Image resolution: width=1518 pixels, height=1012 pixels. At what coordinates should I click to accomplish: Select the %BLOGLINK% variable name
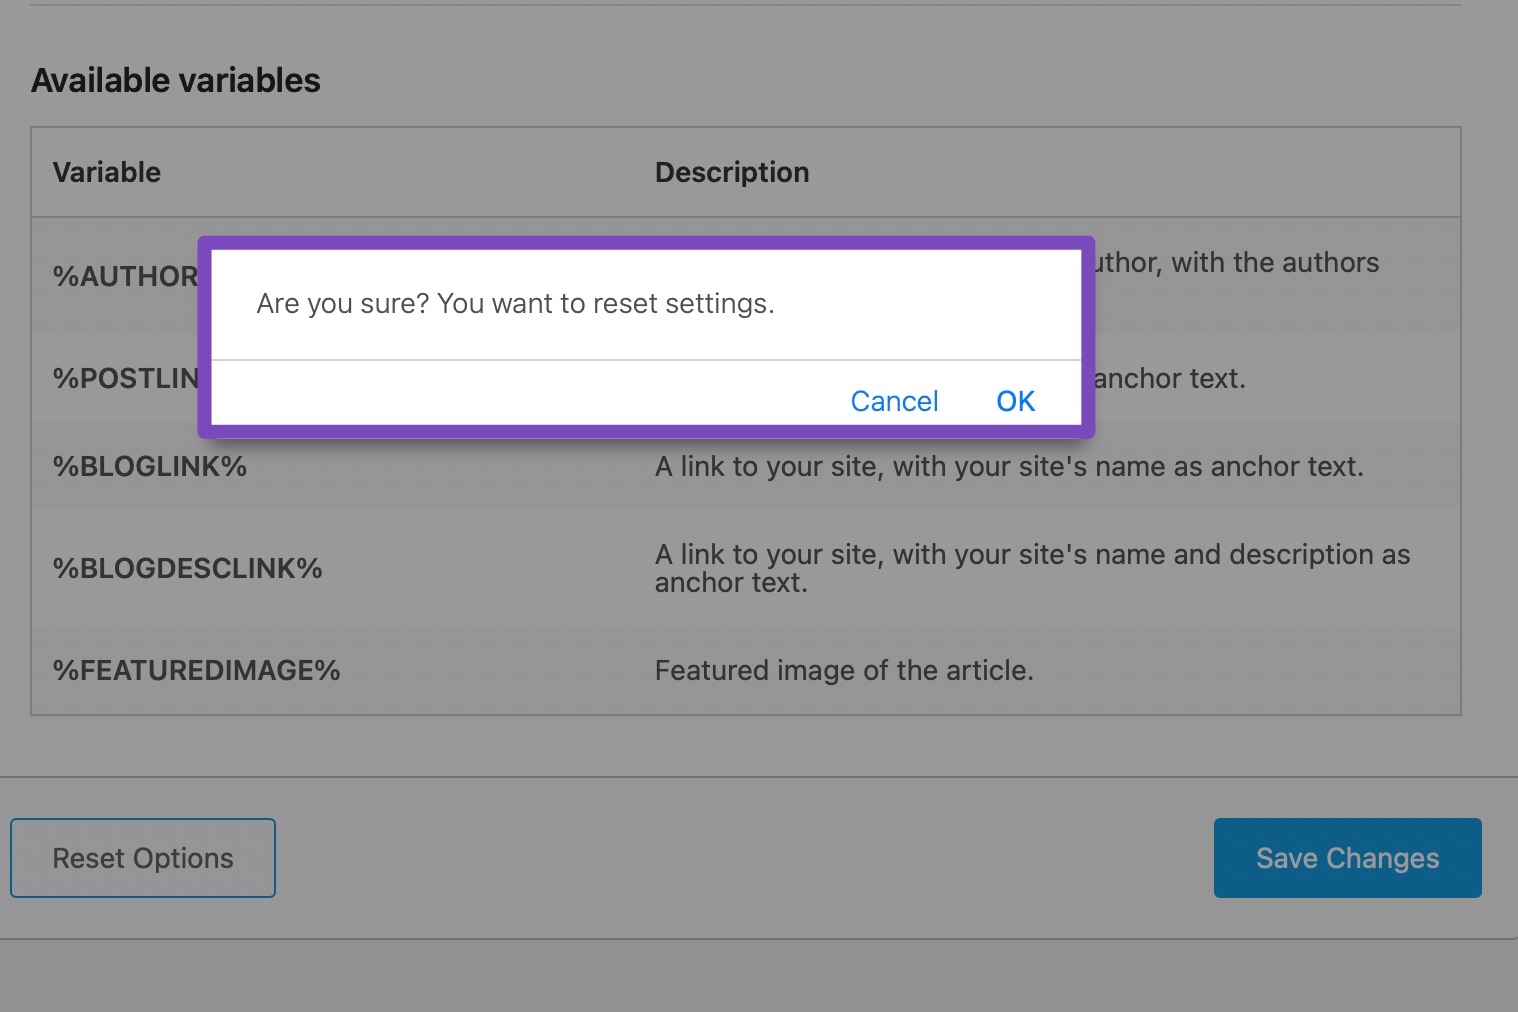[150, 466]
